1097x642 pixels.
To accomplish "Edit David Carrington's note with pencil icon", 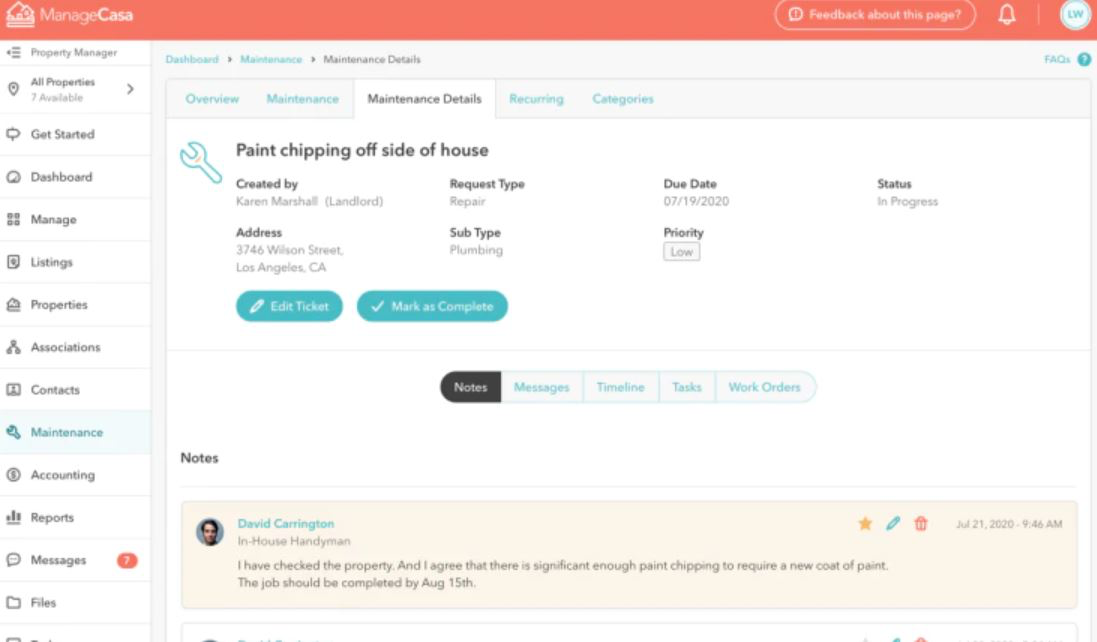I will (x=893, y=523).
